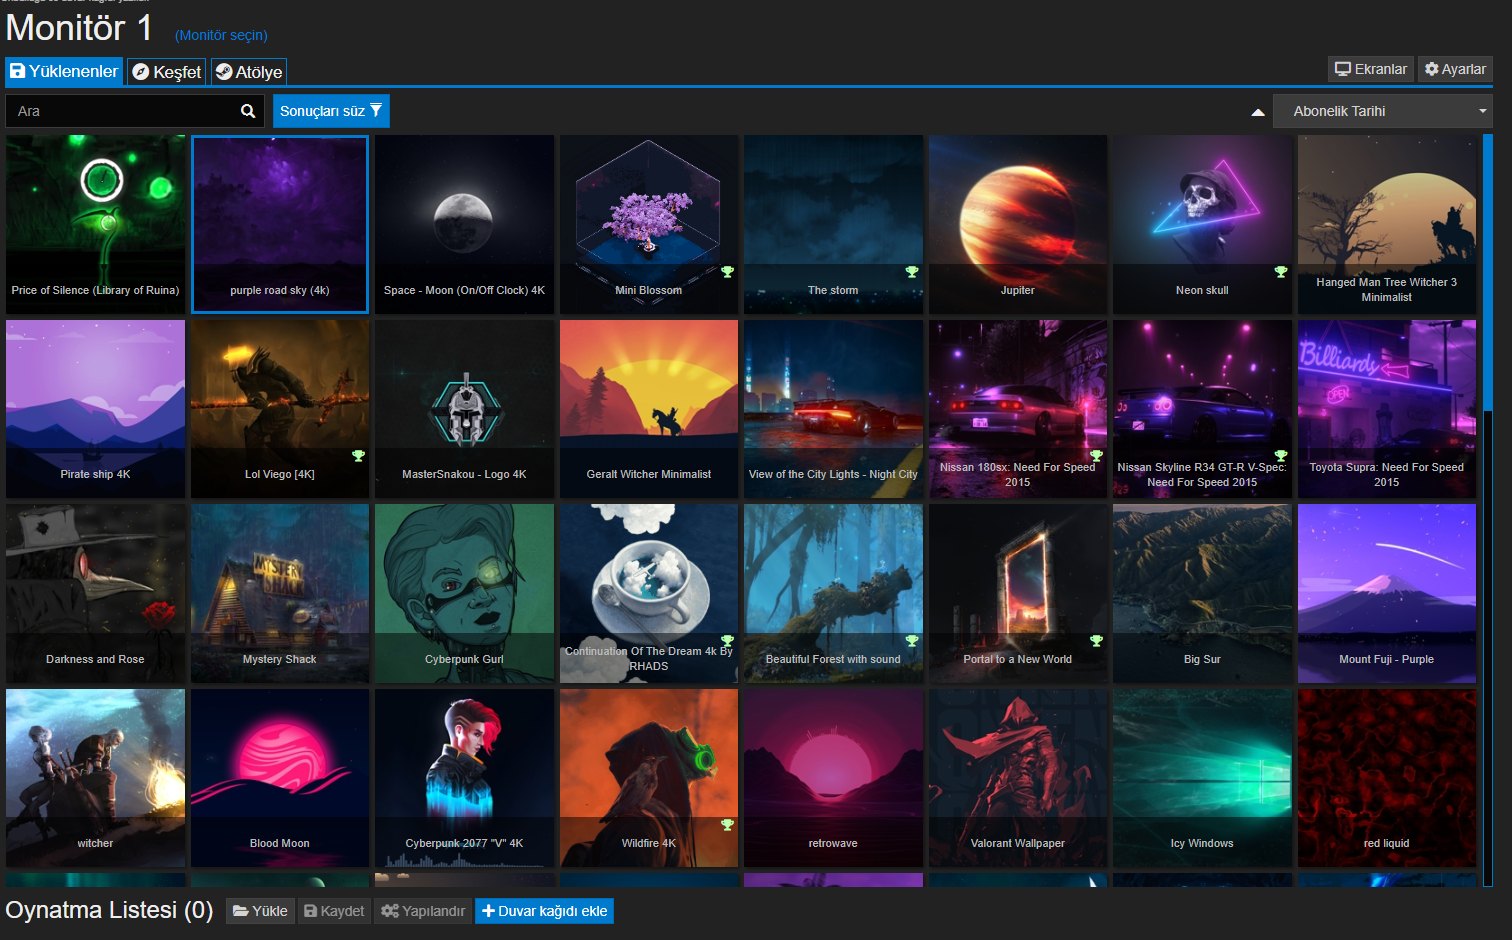
Task: Choose the Cyberpunk 2077 "V" 4K wallpaper
Action: 464,778
